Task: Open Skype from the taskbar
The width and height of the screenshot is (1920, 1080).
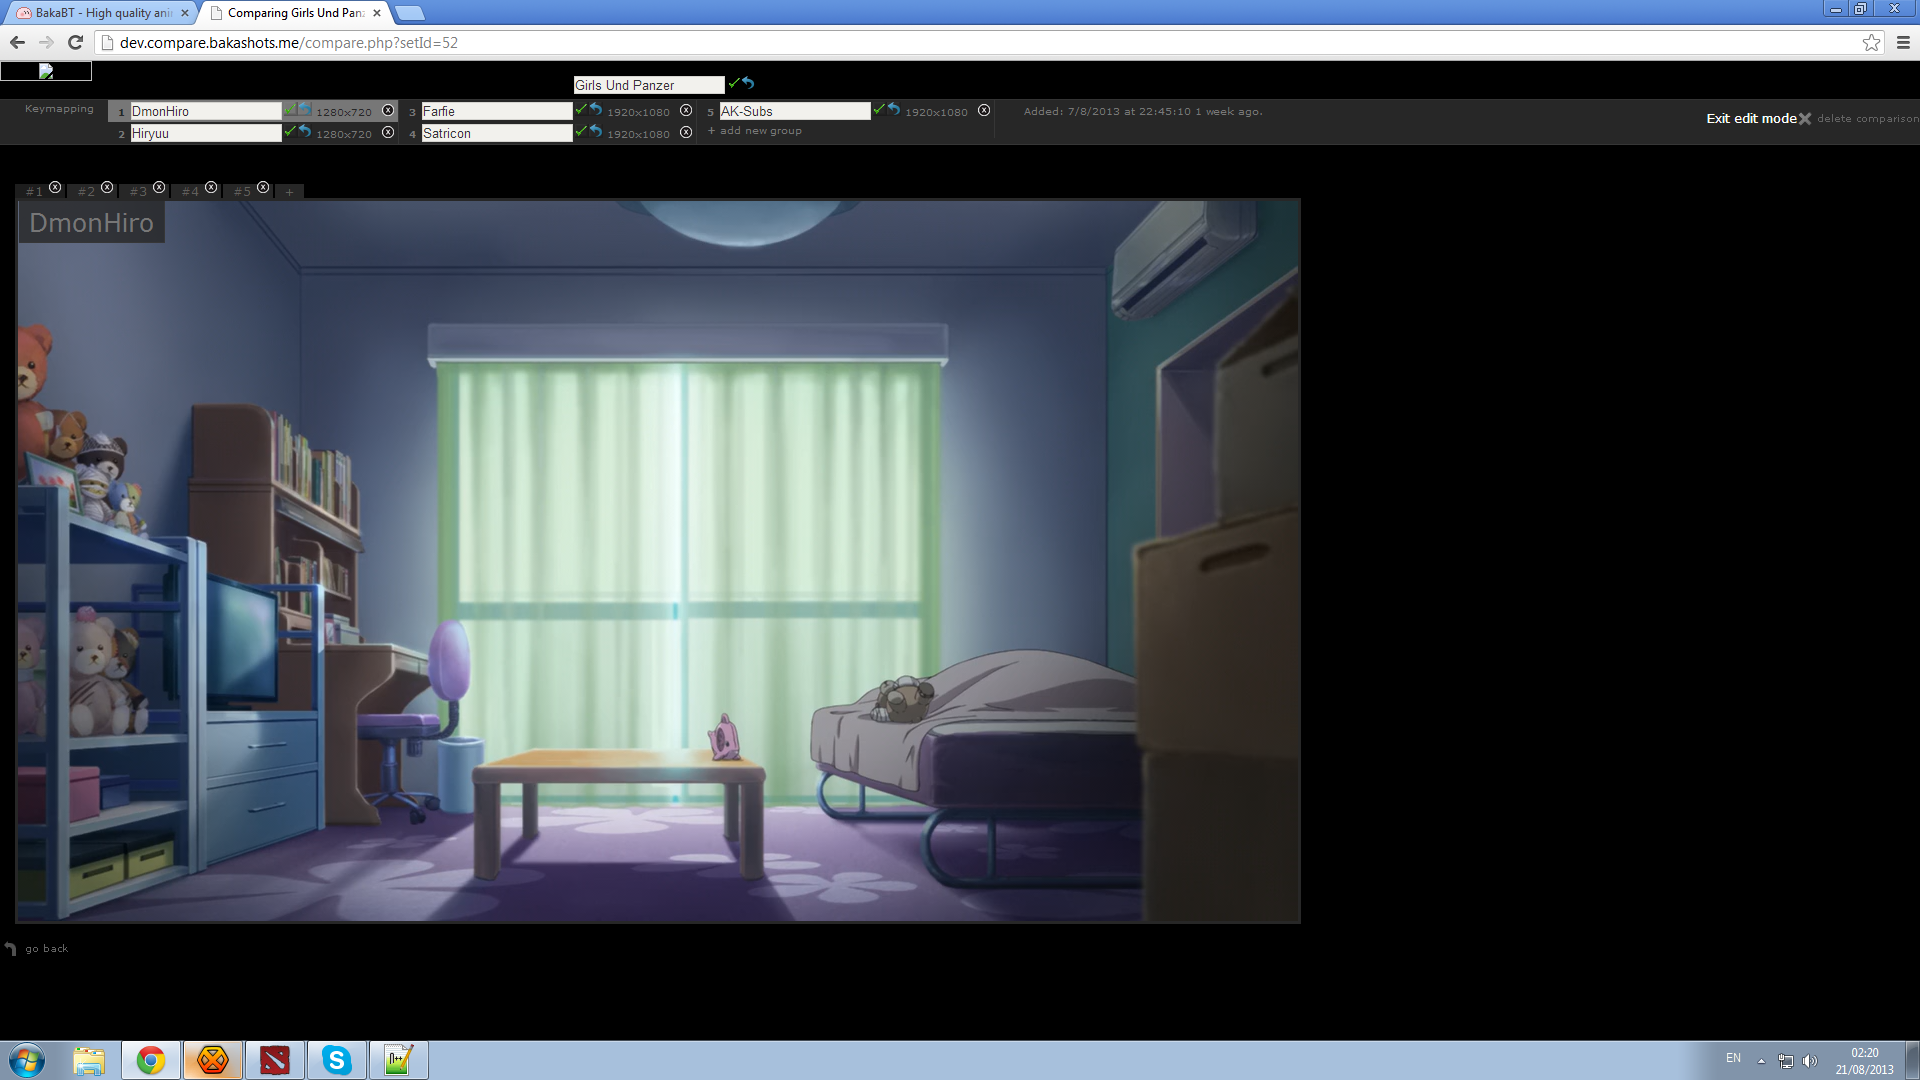Action: [x=337, y=1060]
